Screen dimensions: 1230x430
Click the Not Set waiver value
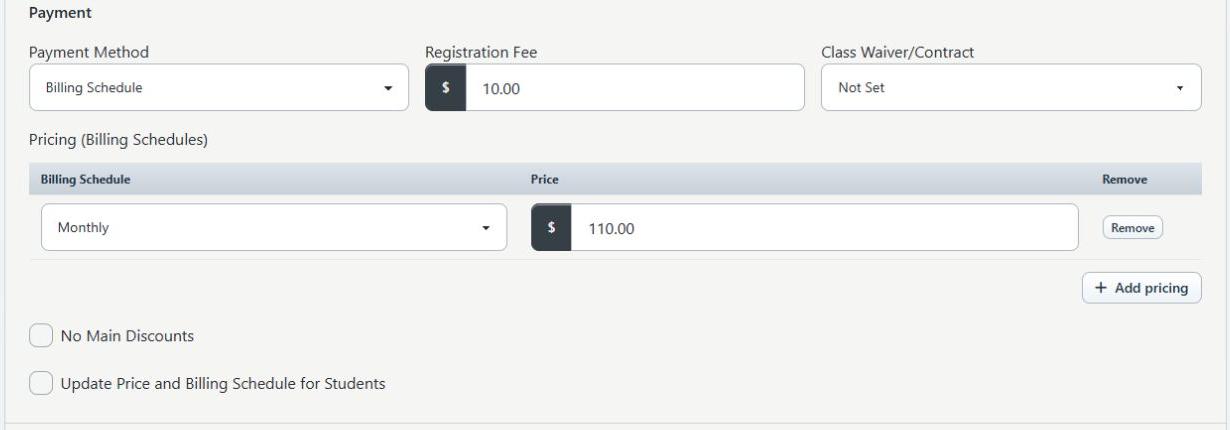tap(862, 88)
